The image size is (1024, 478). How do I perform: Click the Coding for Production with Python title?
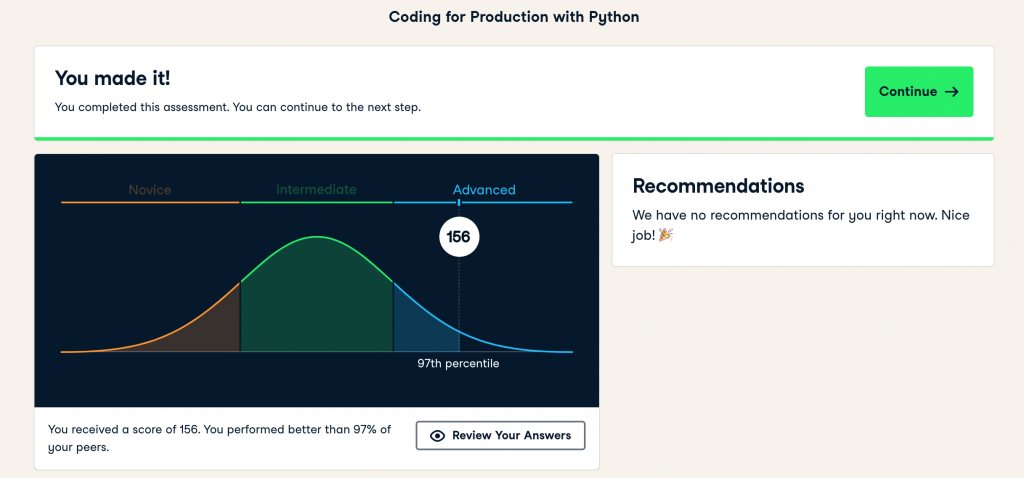point(512,19)
